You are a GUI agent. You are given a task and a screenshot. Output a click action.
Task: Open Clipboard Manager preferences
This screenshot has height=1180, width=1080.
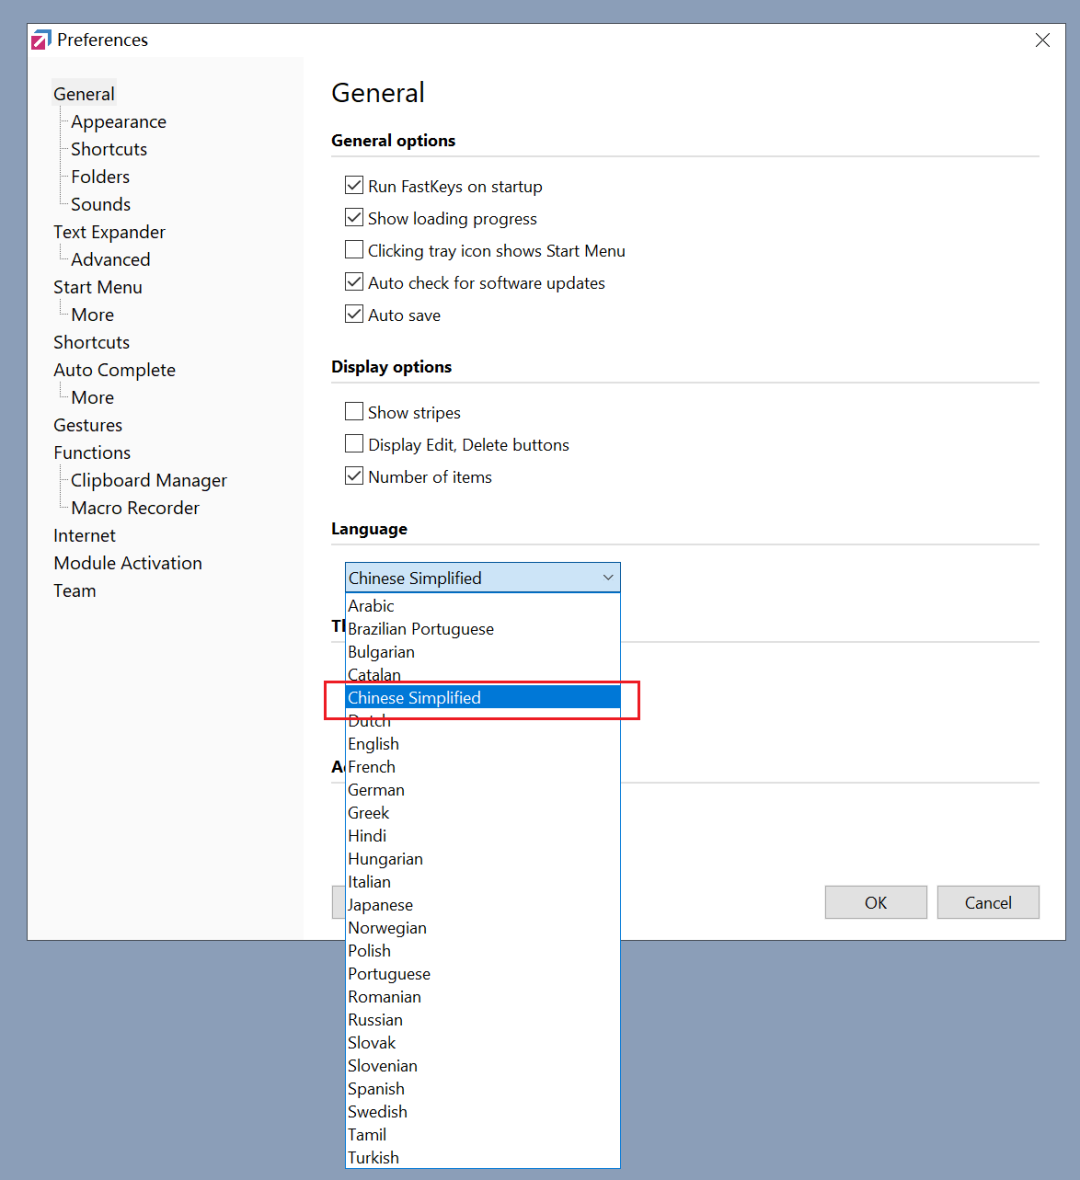(x=148, y=480)
